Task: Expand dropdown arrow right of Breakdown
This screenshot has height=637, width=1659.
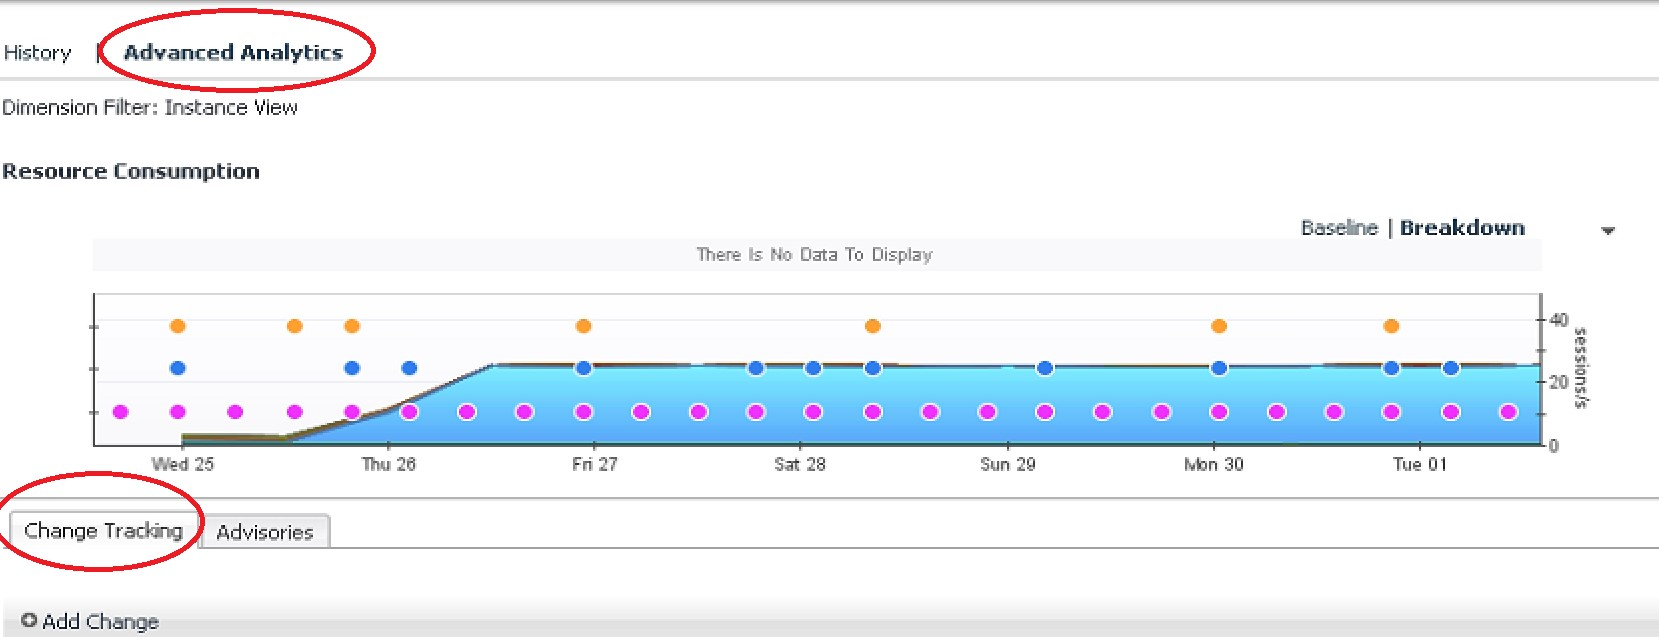Action: (x=1608, y=231)
